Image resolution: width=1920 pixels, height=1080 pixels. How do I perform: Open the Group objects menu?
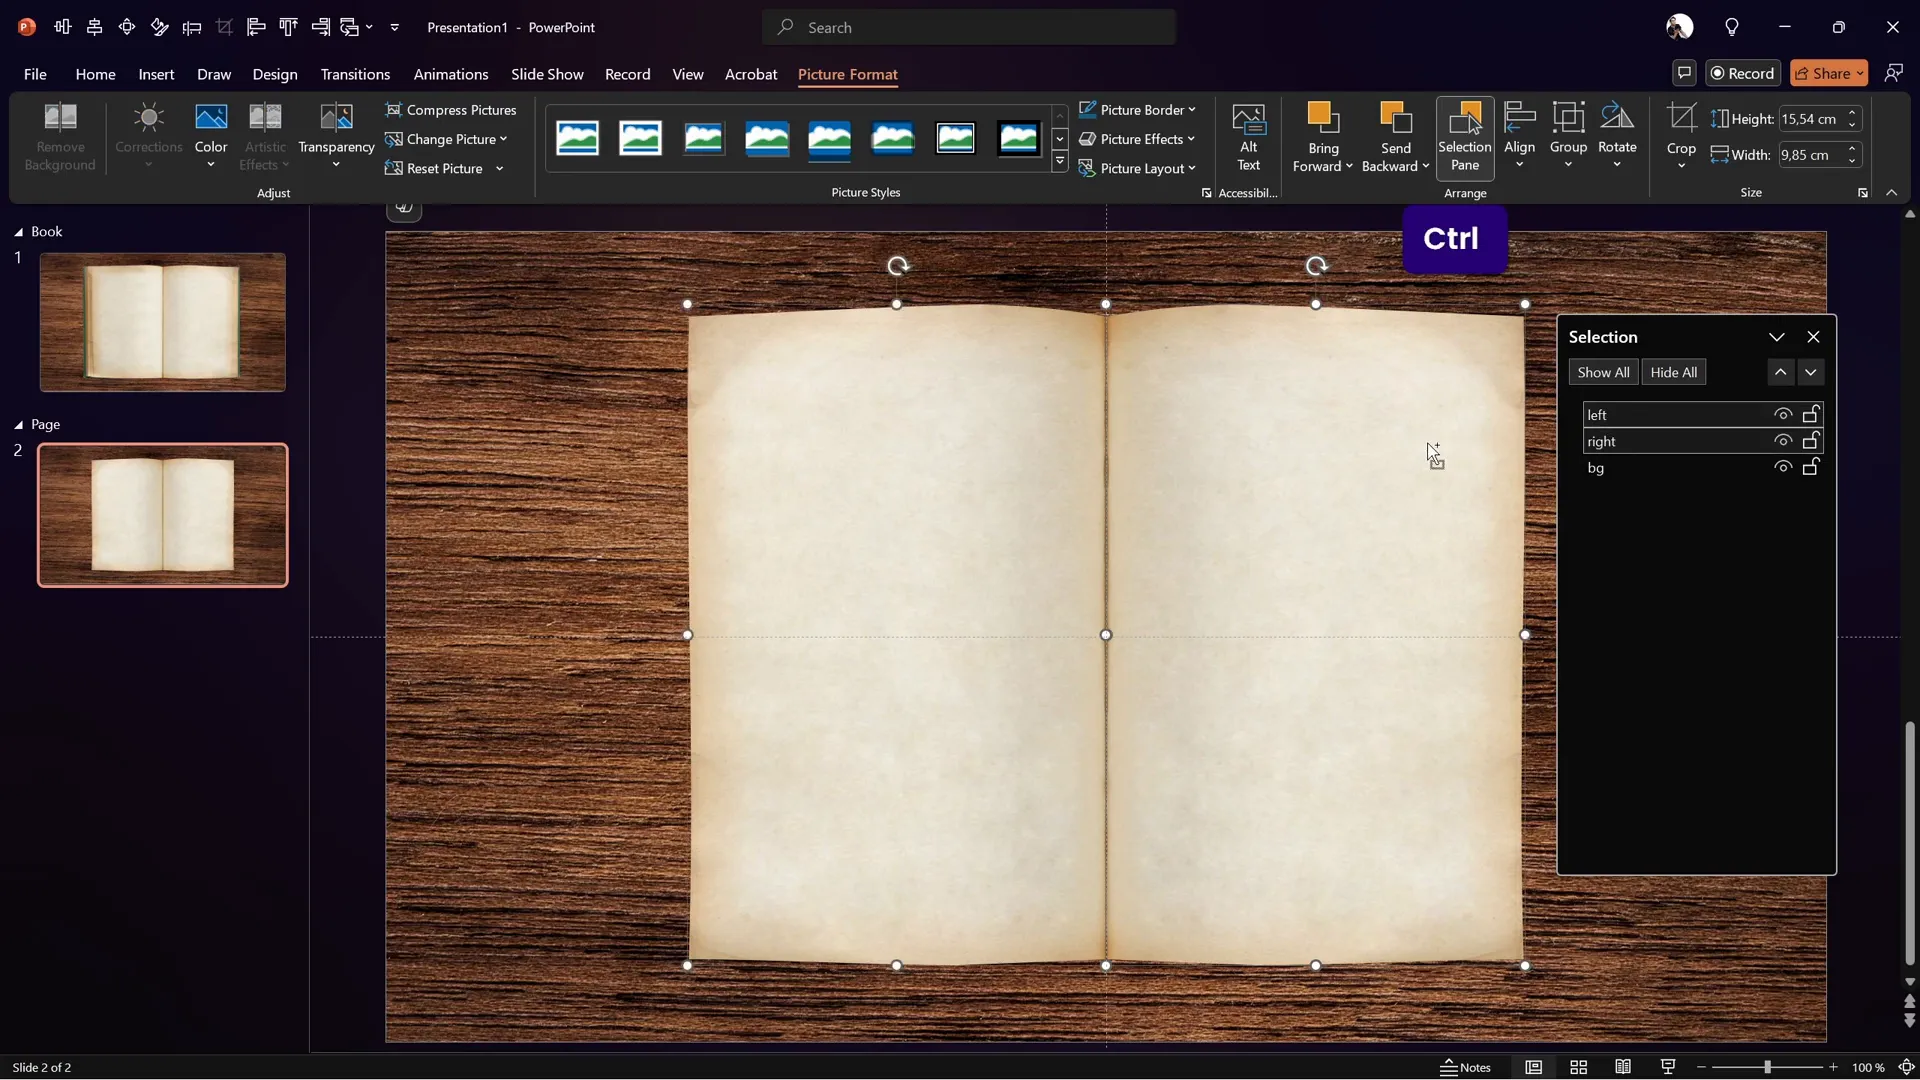pyautogui.click(x=1568, y=137)
